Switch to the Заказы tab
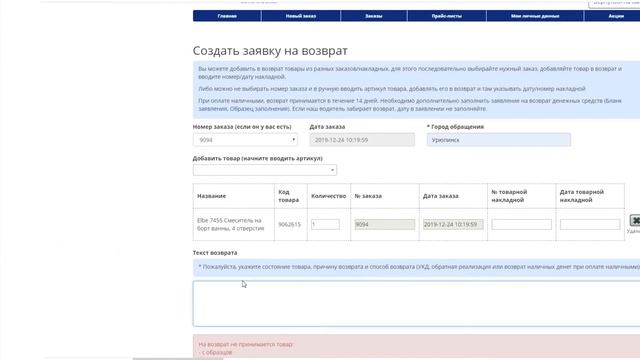 coord(373,16)
